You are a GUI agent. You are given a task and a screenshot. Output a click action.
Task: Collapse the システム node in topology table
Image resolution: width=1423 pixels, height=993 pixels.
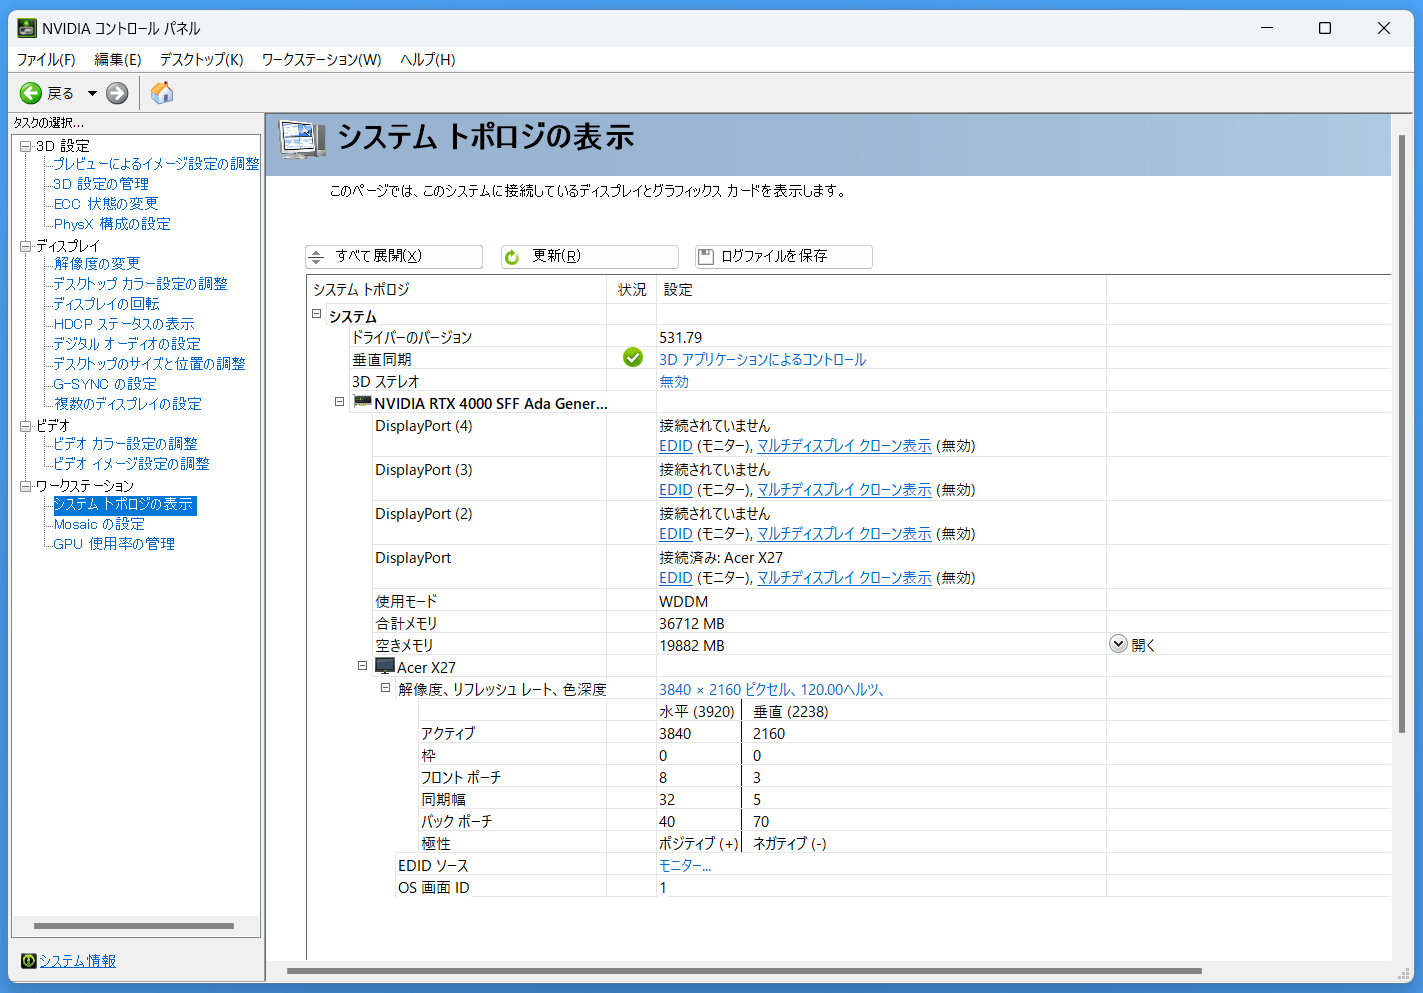click(x=317, y=314)
